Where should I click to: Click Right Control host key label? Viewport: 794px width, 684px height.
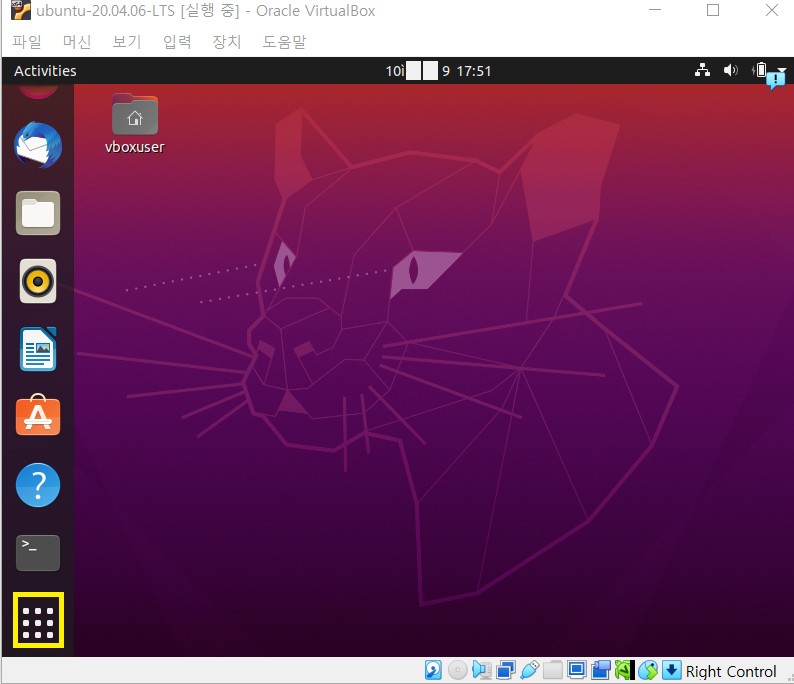731,671
